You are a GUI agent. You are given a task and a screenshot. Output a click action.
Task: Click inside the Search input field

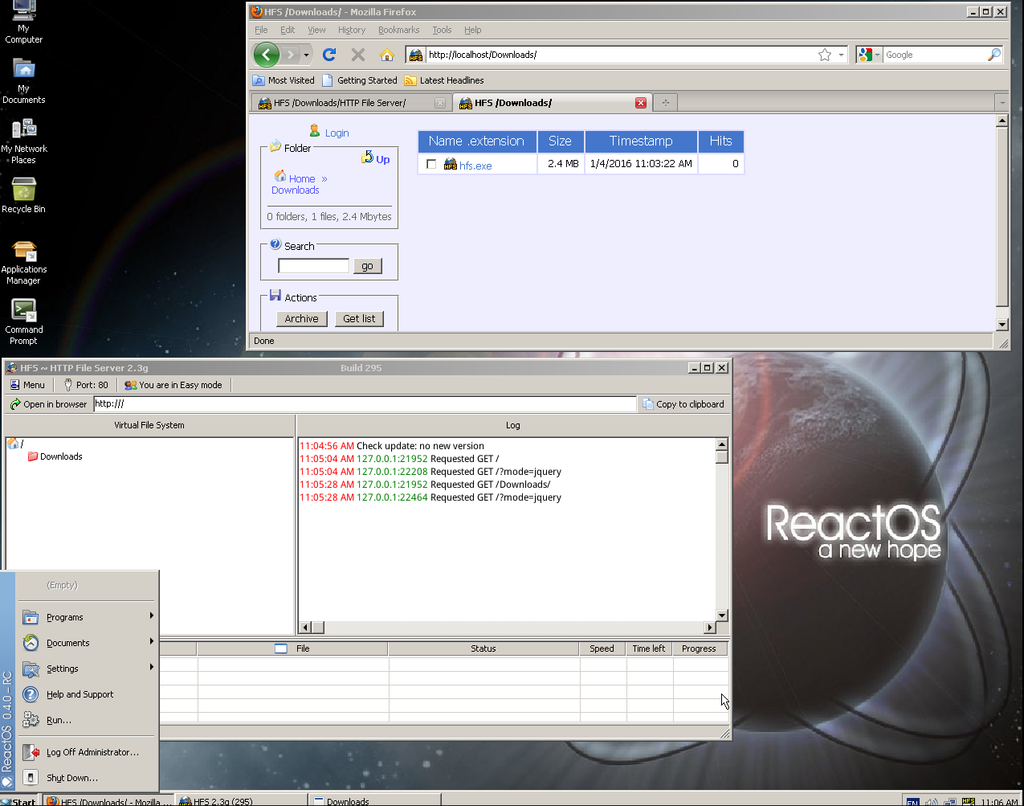click(x=312, y=265)
